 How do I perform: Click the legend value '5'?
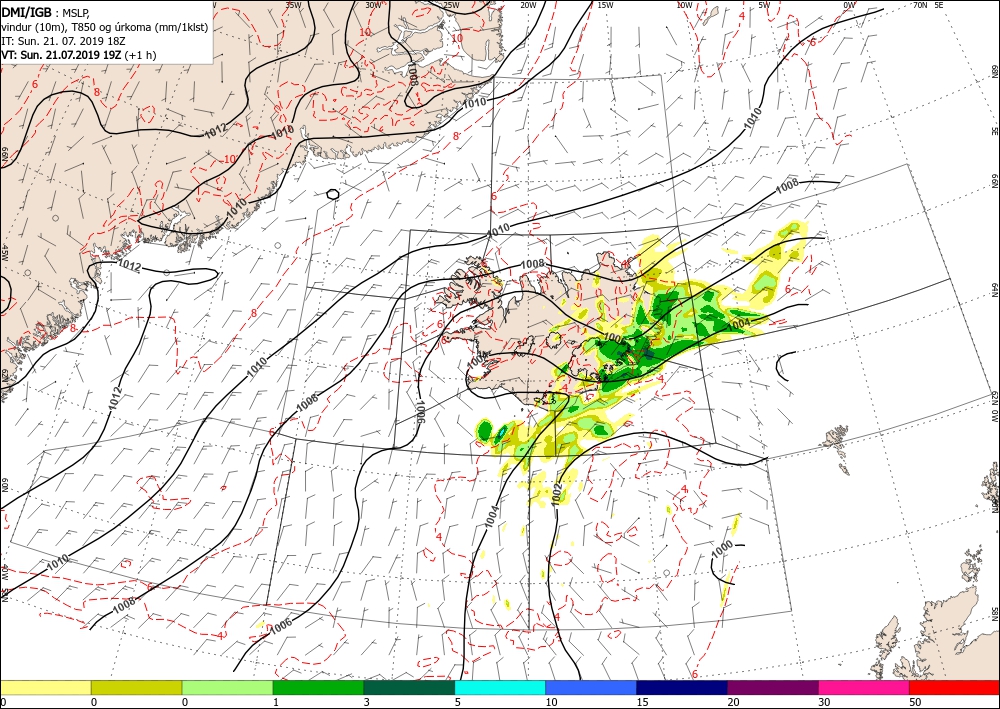click(x=458, y=702)
